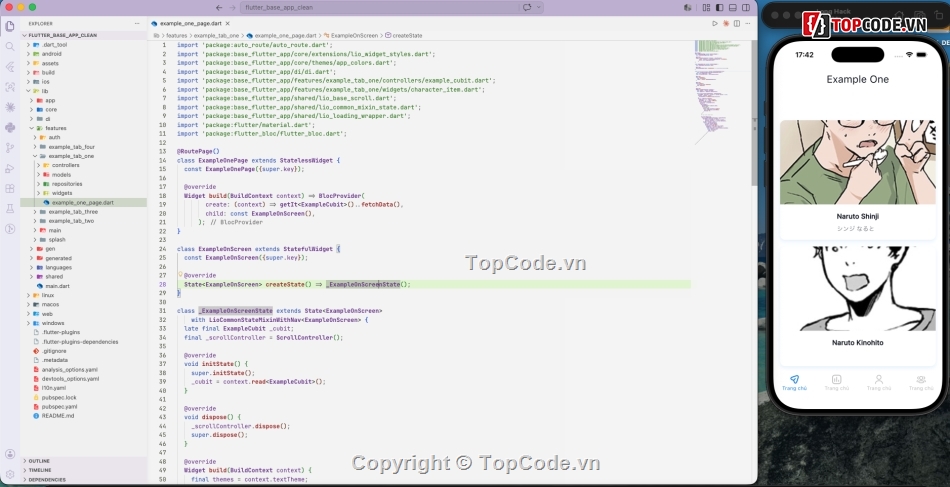The width and height of the screenshot is (950, 487).
Task: Expand the OUTLINE section
Action: 84,461
